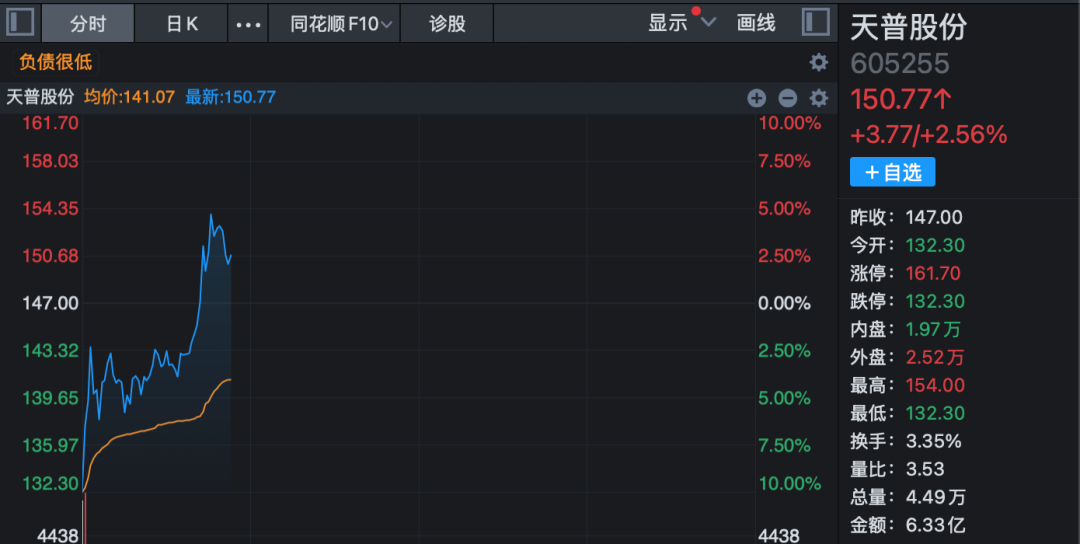Switch to 日K tab
The height and width of the screenshot is (544, 1080).
182,23
